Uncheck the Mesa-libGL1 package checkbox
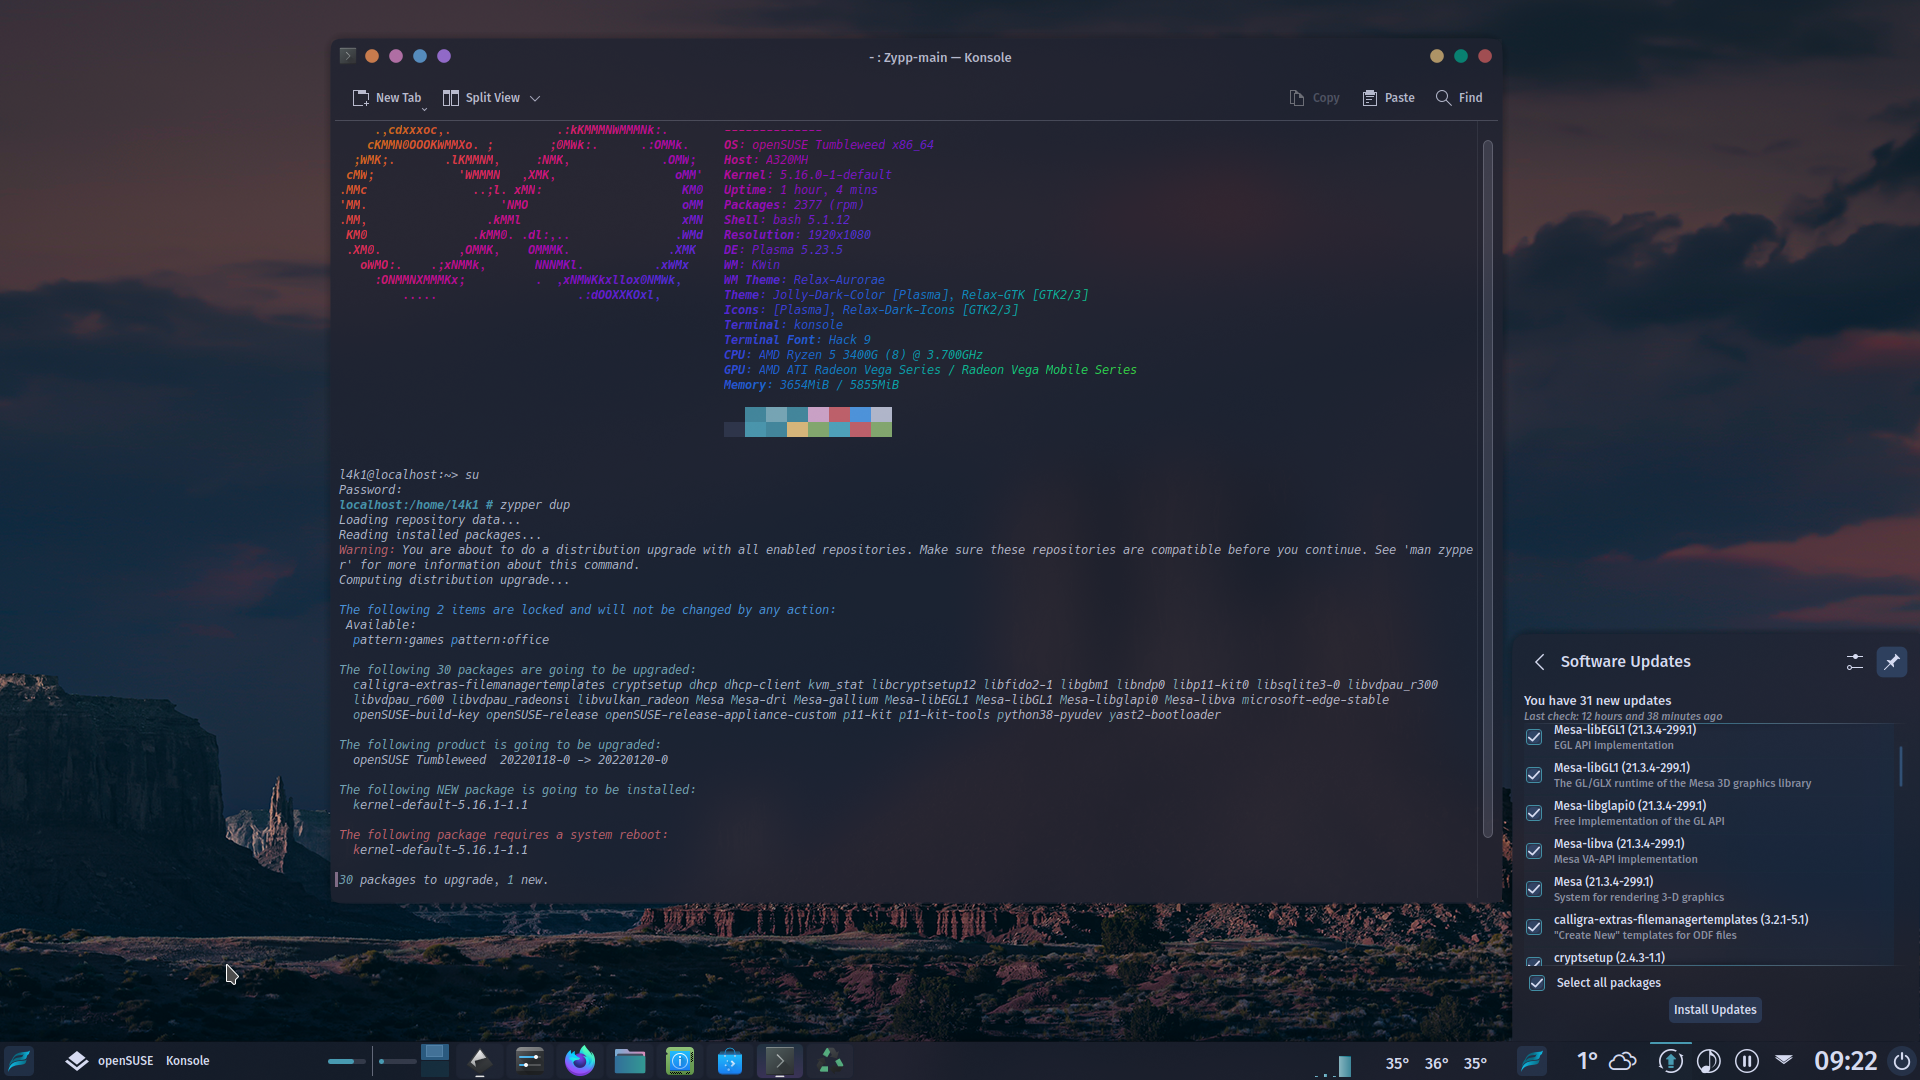1920x1080 pixels. pyautogui.click(x=1534, y=775)
